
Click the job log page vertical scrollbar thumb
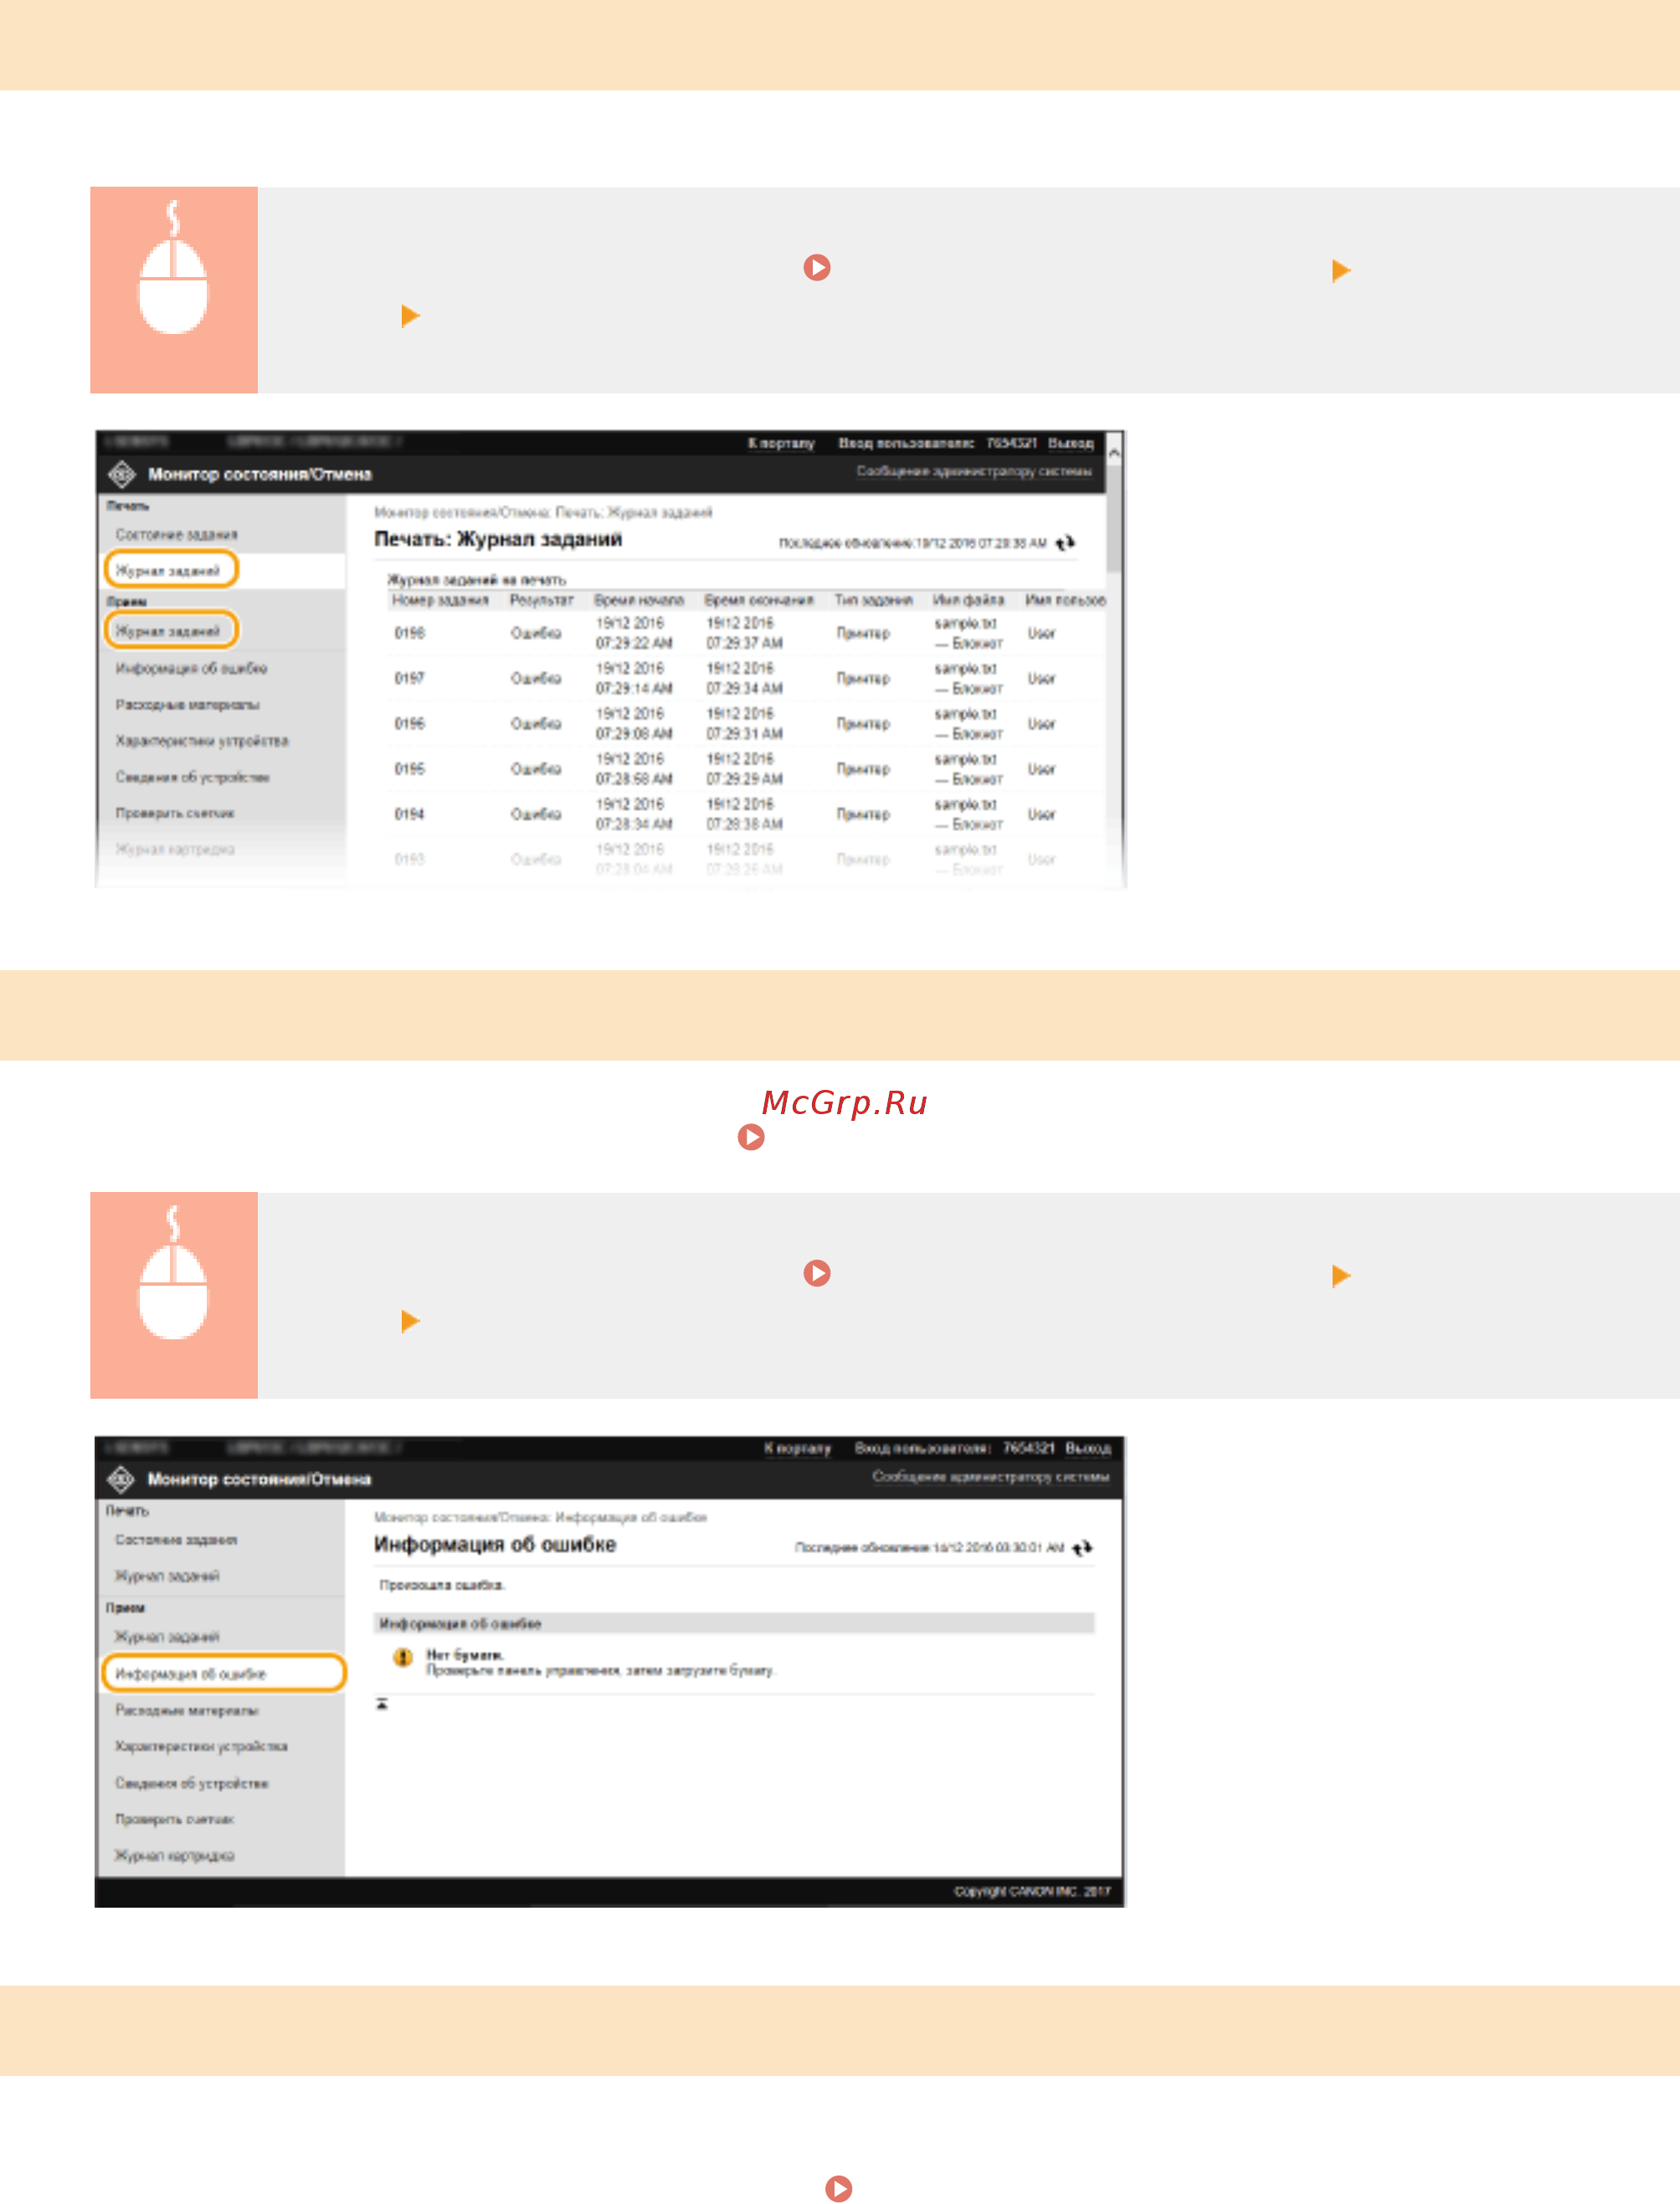pos(1114,519)
